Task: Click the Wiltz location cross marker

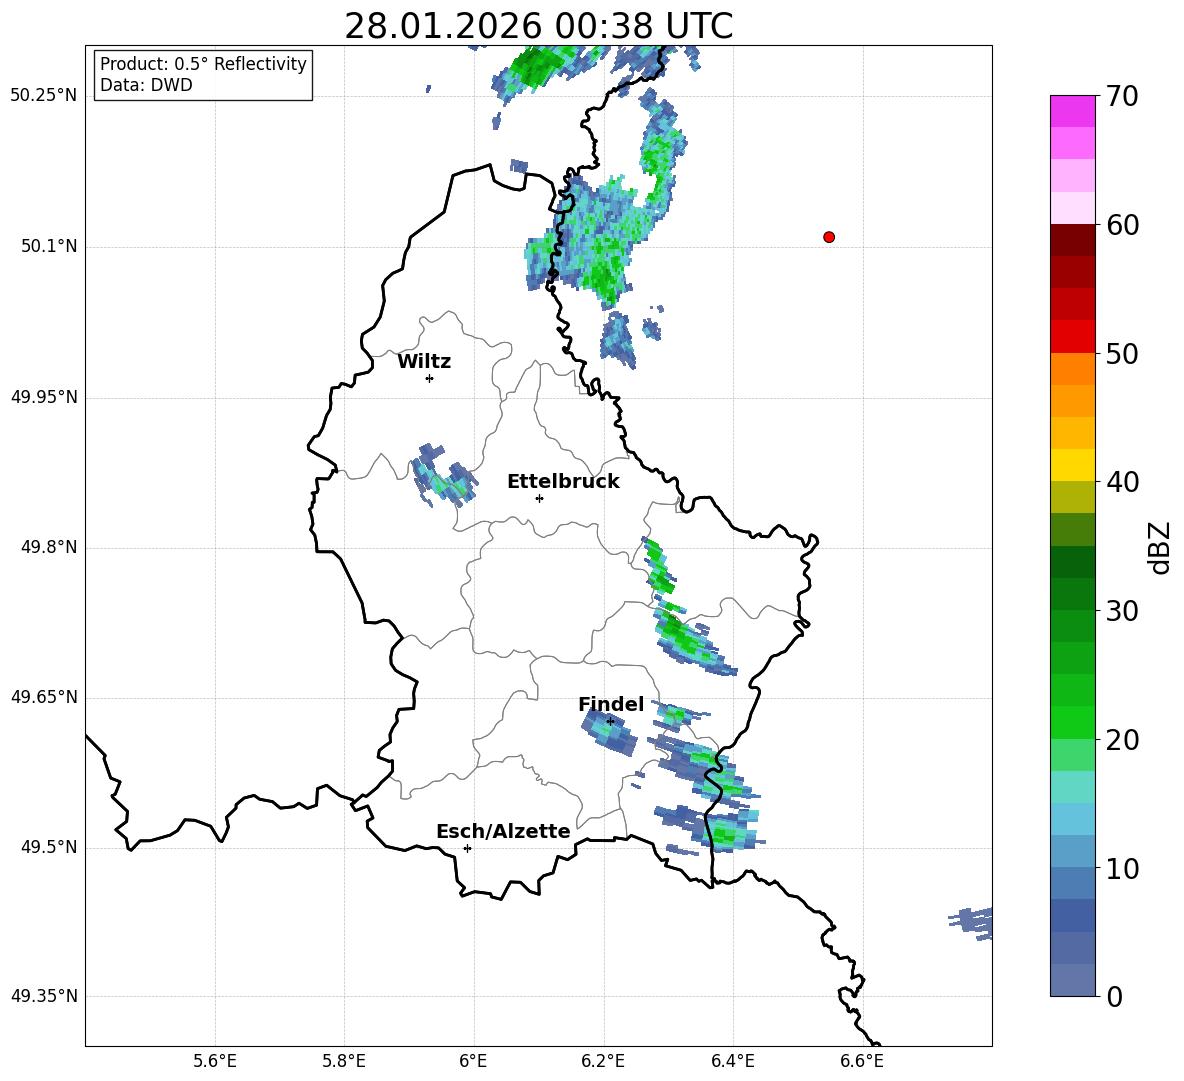Action: tap(430, 378)
